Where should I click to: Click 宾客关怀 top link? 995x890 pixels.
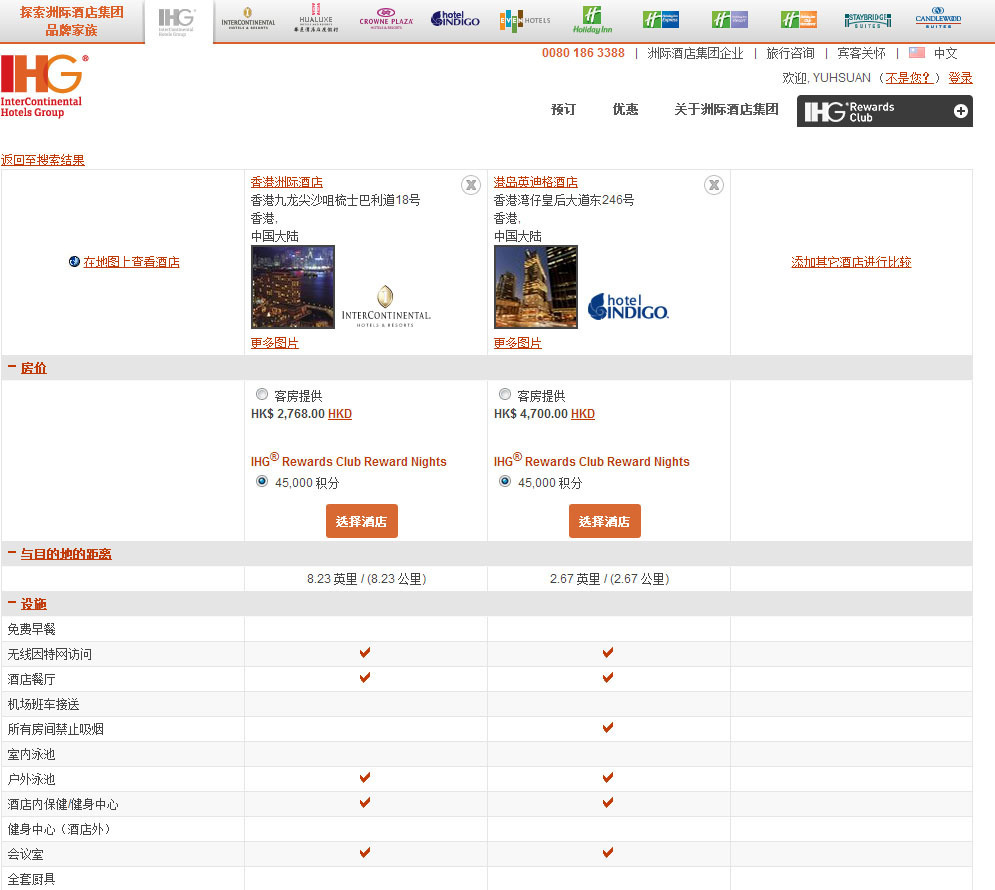(861, 53)
